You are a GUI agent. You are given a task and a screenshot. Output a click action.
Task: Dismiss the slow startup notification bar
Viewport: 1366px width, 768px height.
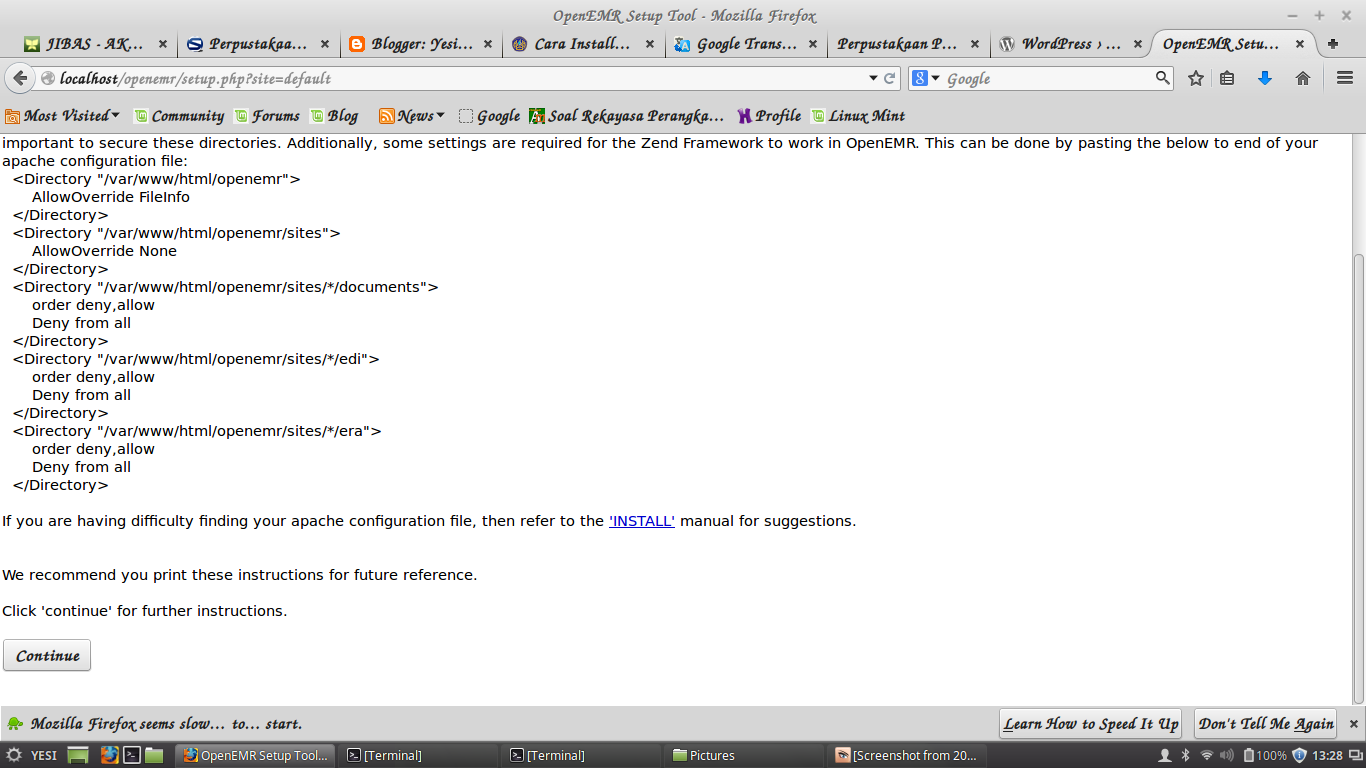1354,724
